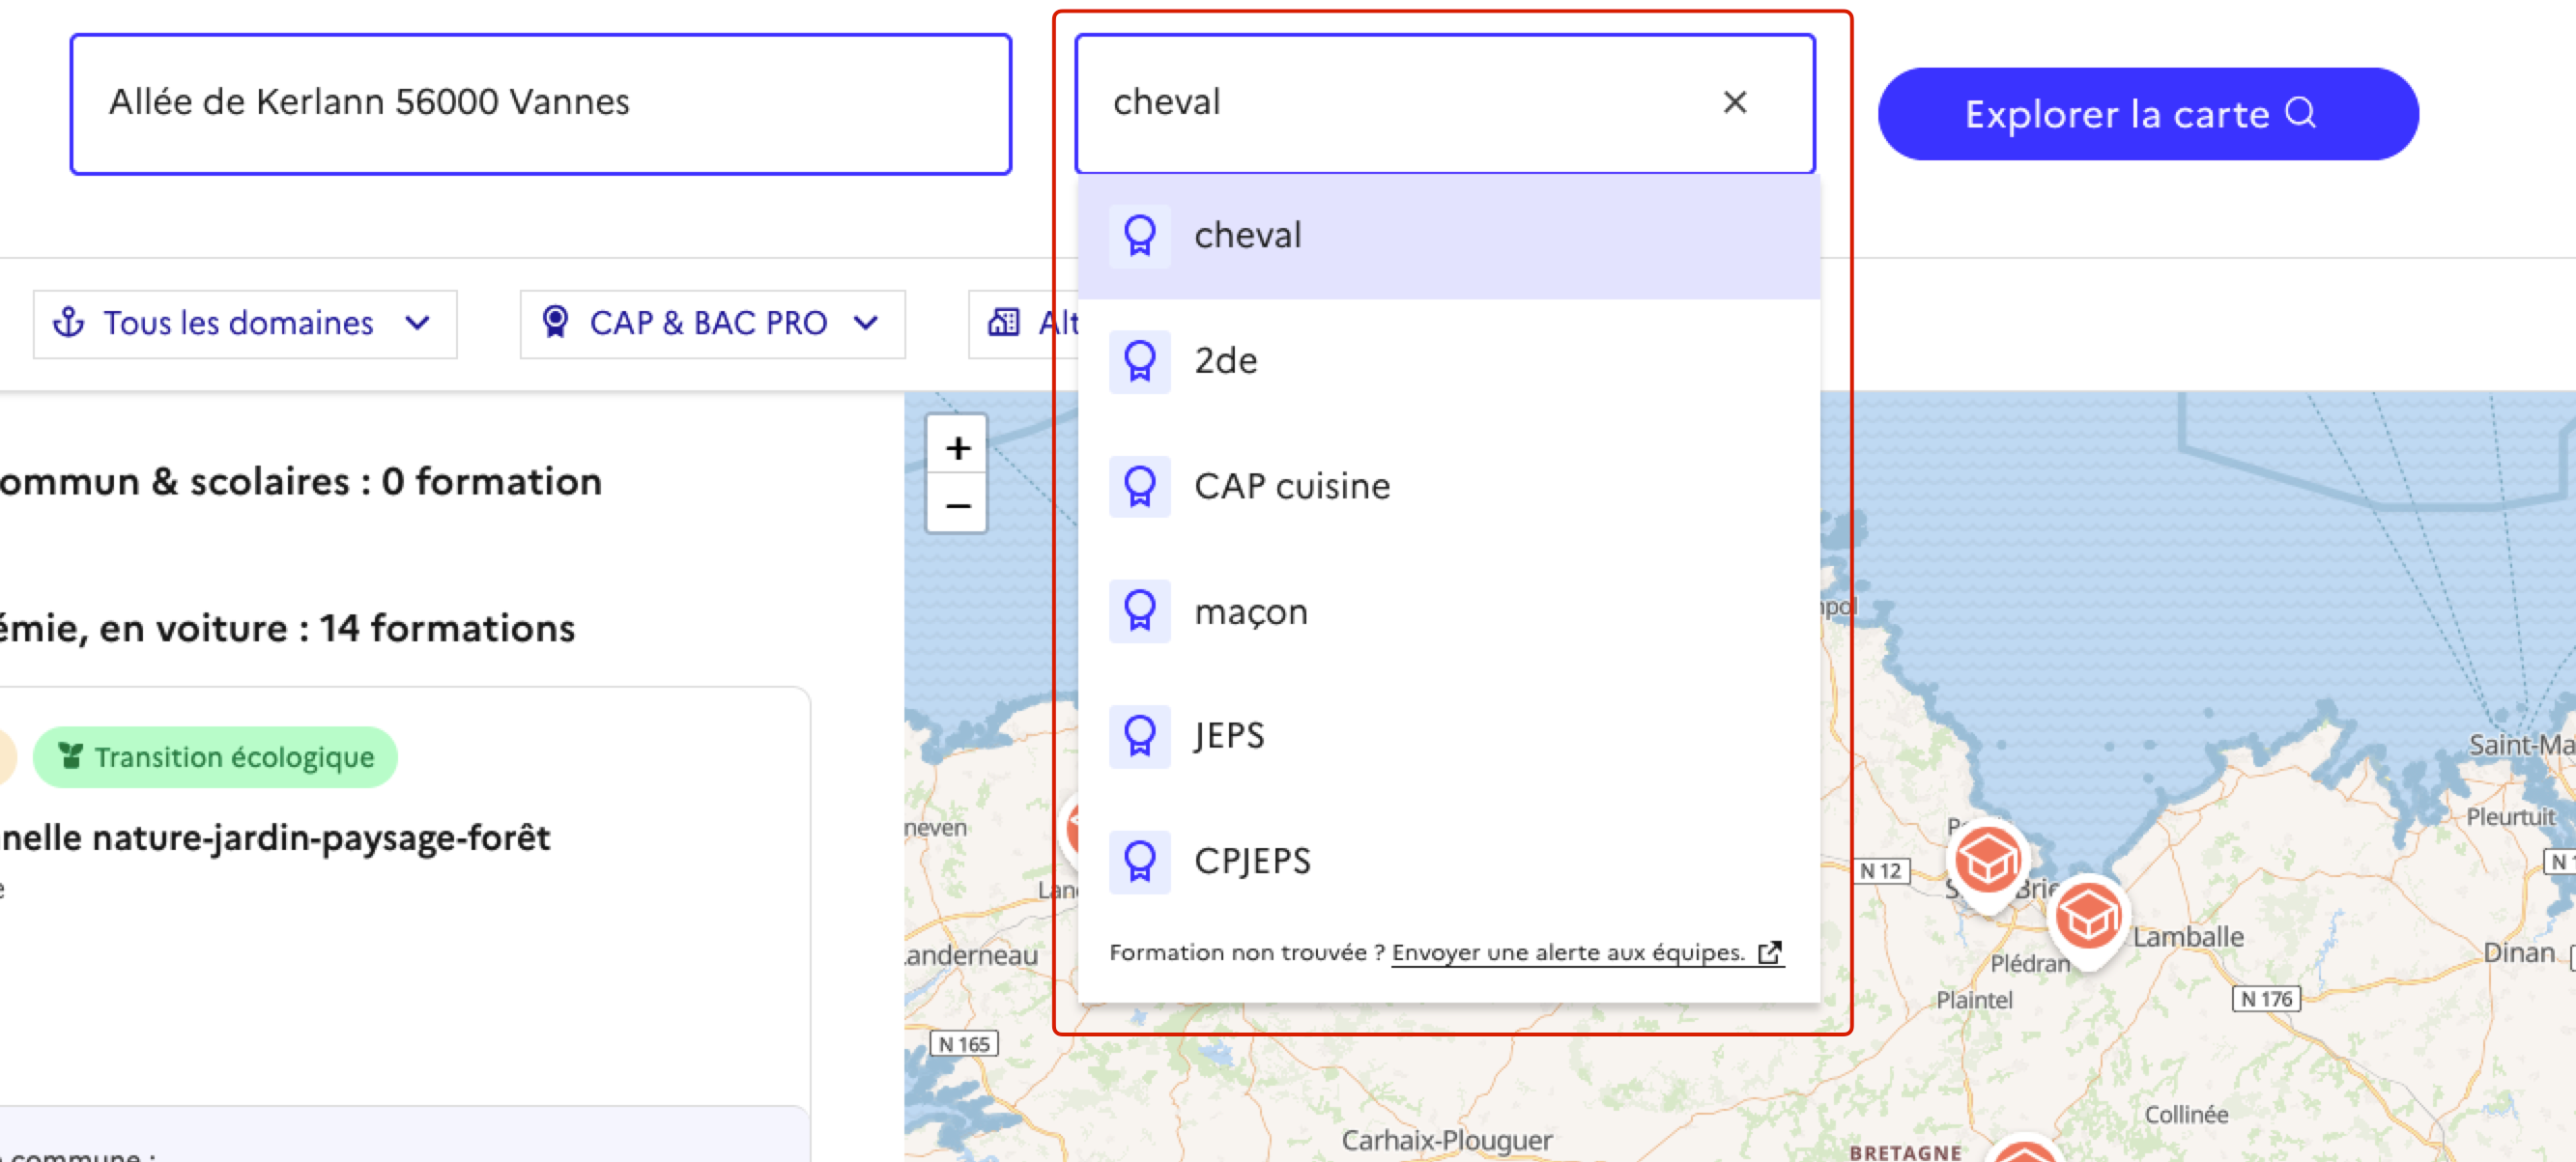Clear the search field with the X
Viewport: 2576px width, 1162px height.
1735,102
